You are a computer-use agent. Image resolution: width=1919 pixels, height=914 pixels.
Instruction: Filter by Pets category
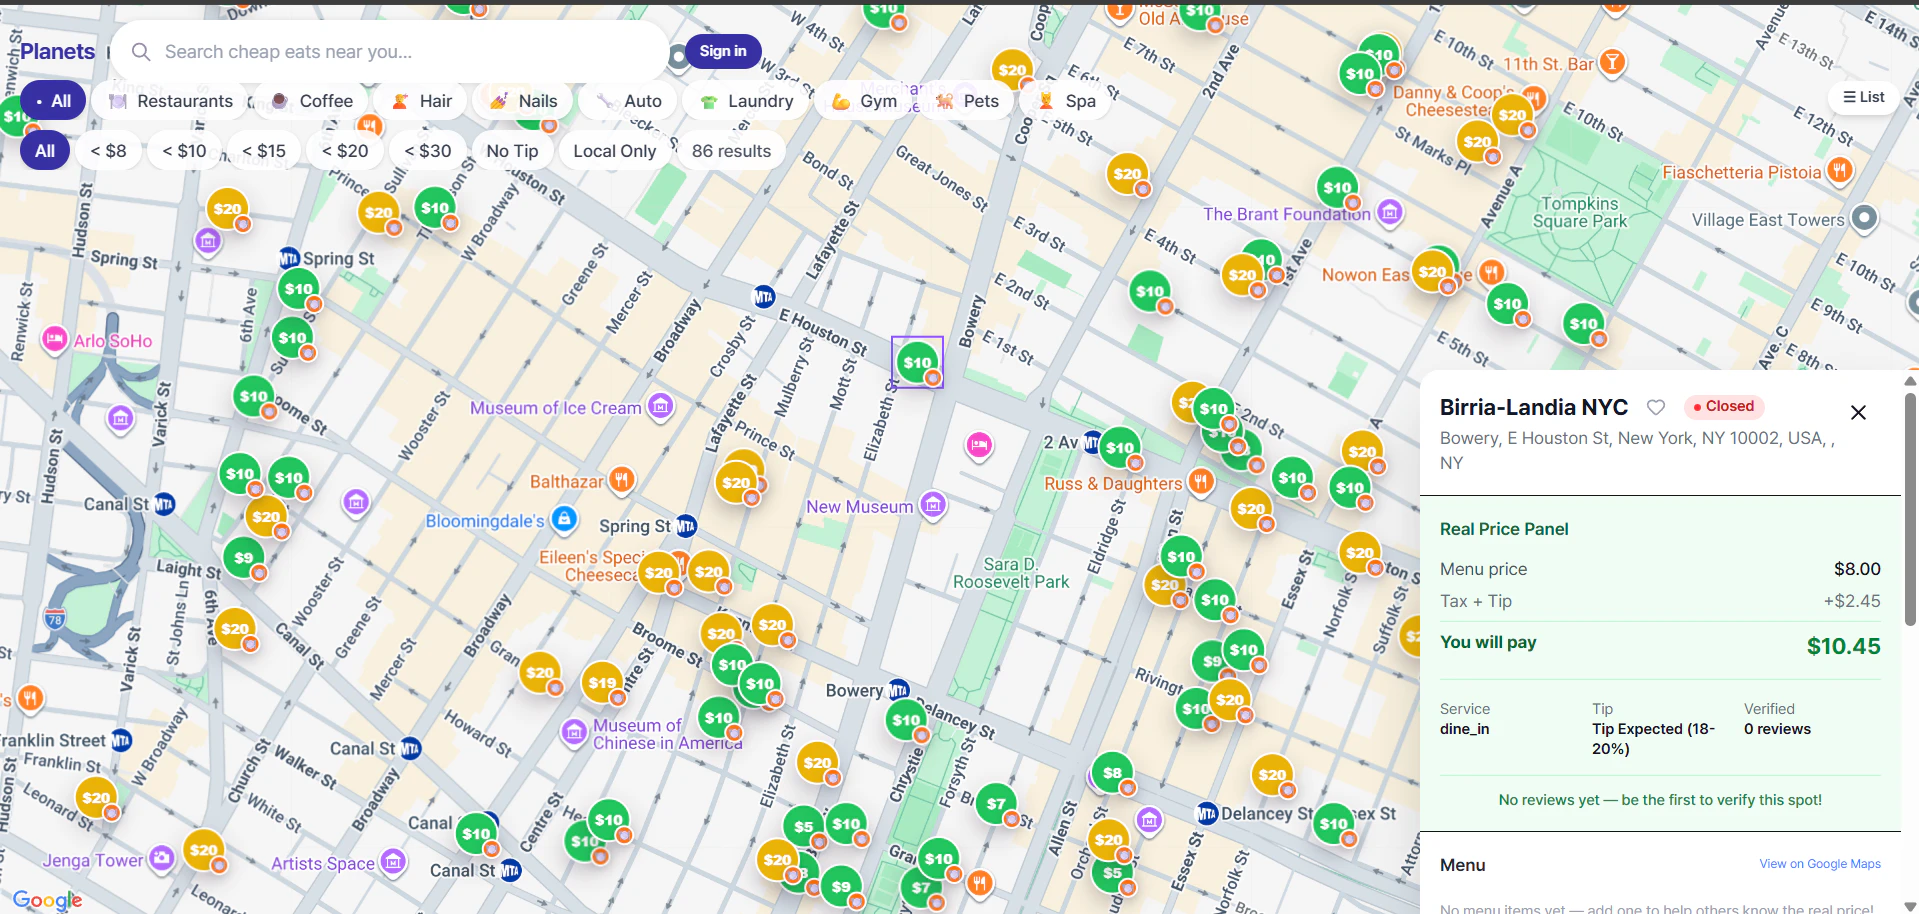click(967, 101)
